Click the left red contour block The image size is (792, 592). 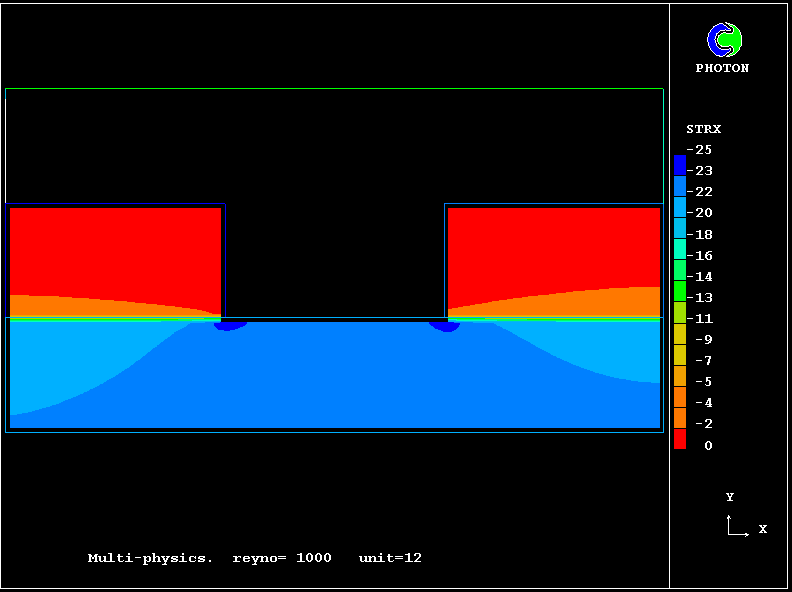pos(115,248)
